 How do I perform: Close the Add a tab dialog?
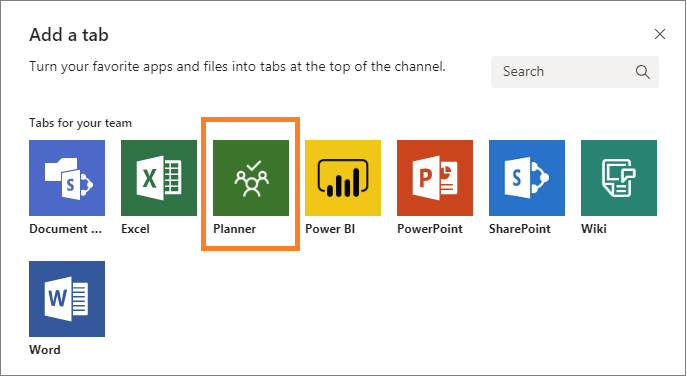click(660, 34)
